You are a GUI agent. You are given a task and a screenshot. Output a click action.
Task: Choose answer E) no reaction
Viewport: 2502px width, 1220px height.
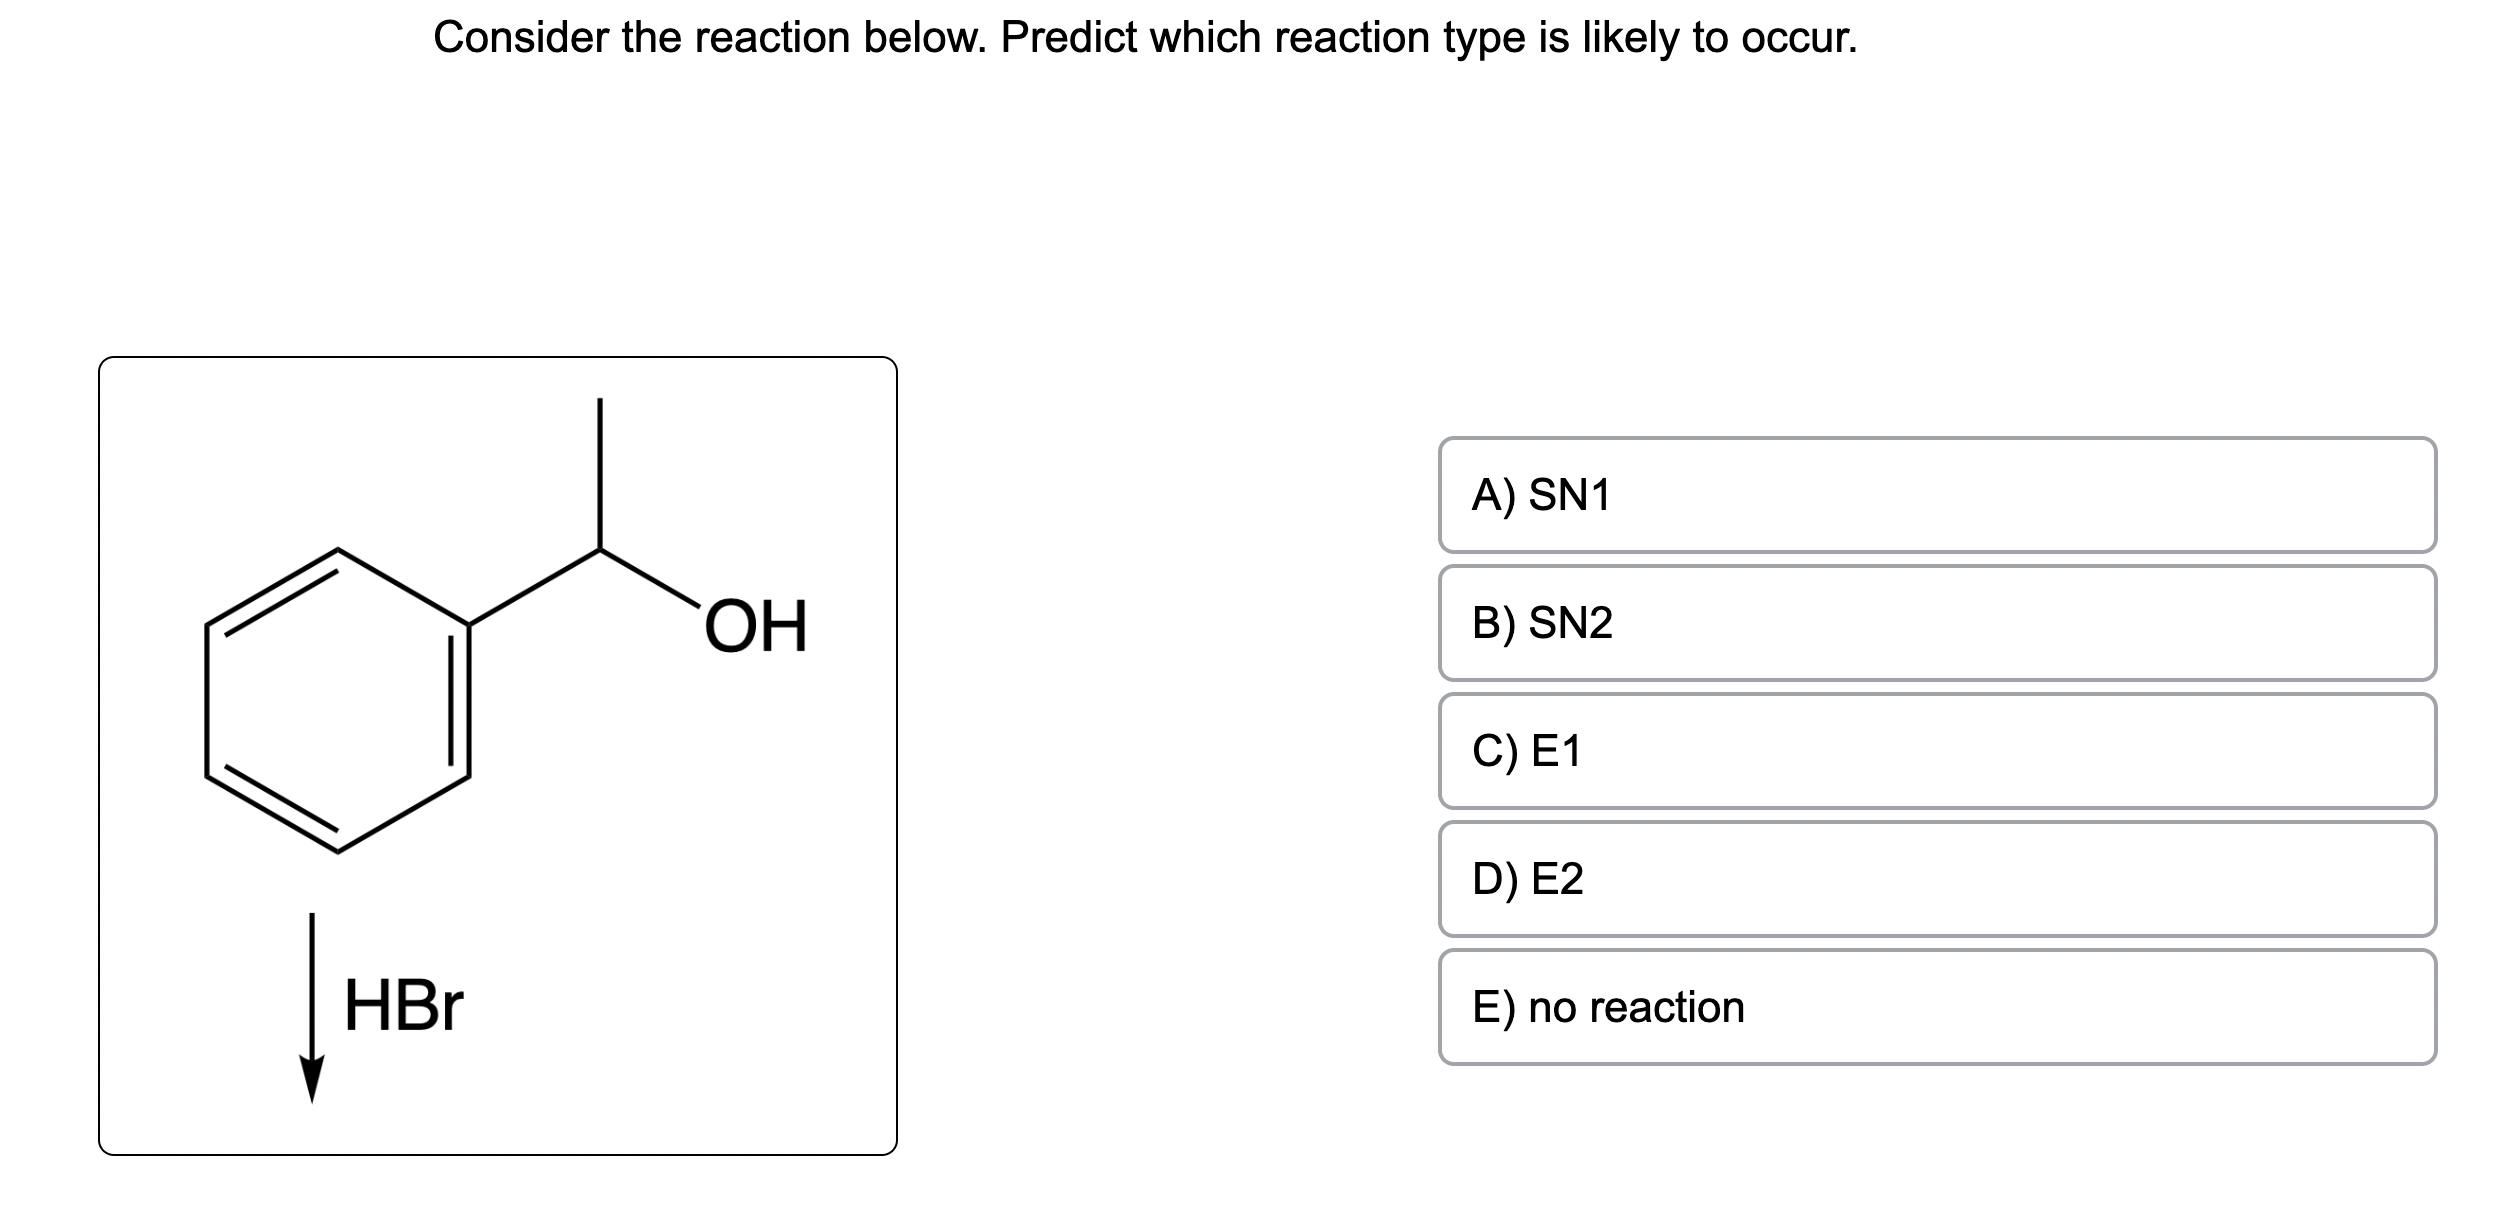[1937, 1007]
